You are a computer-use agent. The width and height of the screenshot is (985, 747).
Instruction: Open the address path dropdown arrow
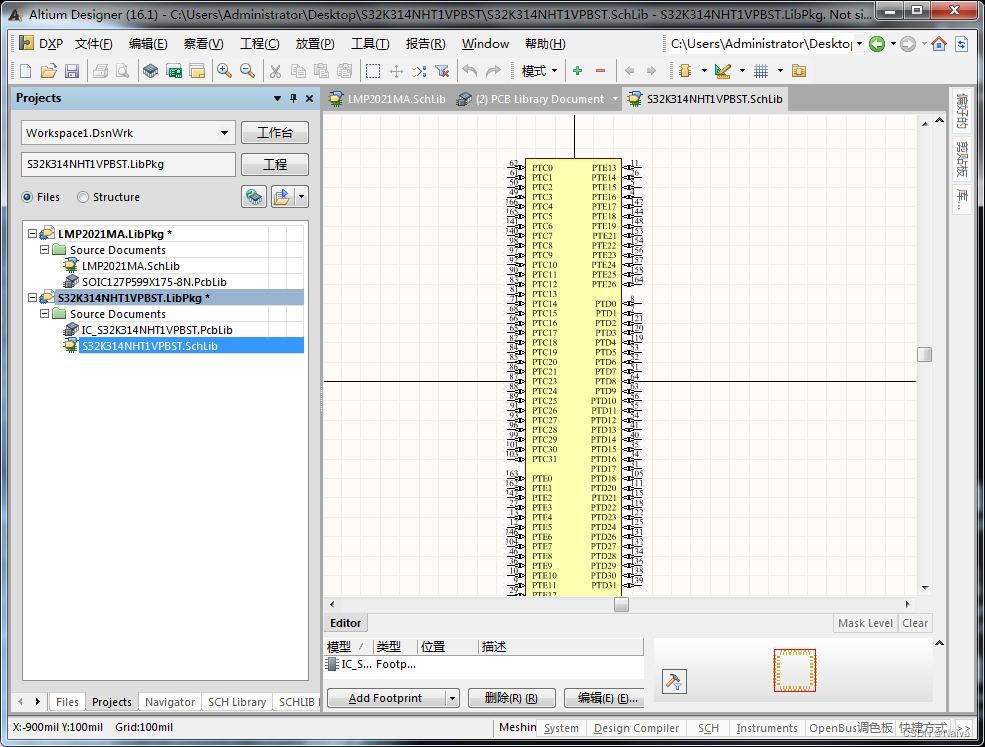point(859,43)
